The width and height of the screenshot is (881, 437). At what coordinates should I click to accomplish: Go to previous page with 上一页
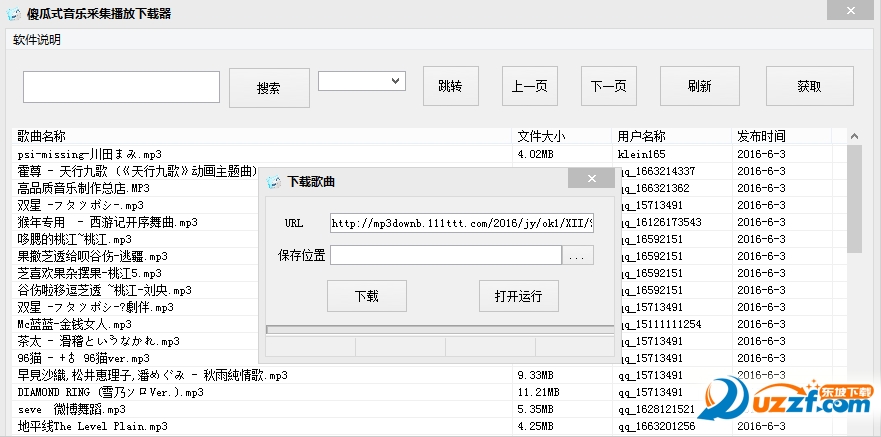(x=529, y=86)
